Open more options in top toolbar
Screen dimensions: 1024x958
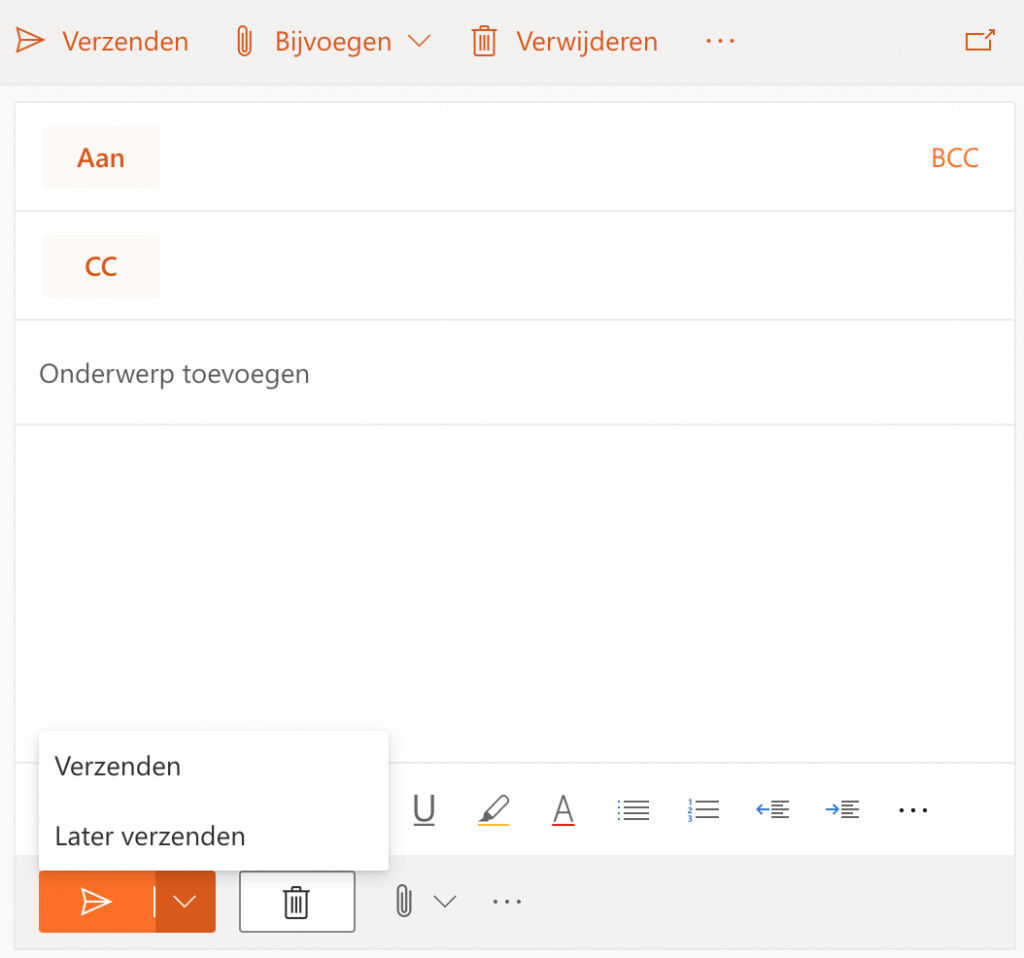tap(720, 41)
